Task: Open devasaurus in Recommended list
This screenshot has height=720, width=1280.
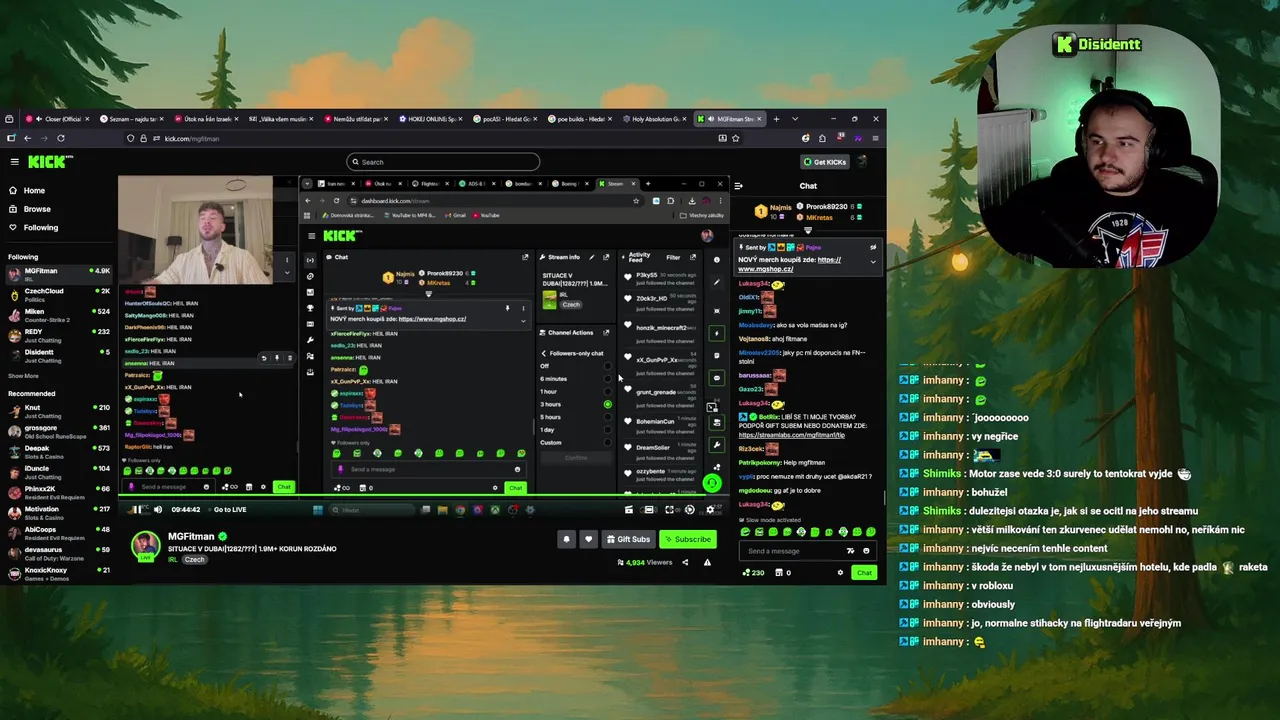Action: (58, 554)
